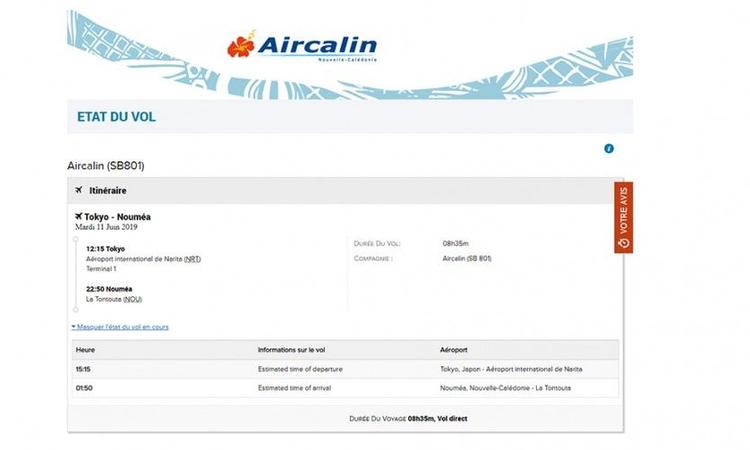Select the Tokyo - Nouméa route title
Image resolution: width=750 pixels, height=450 pixels.
click(x=117, y=217)
